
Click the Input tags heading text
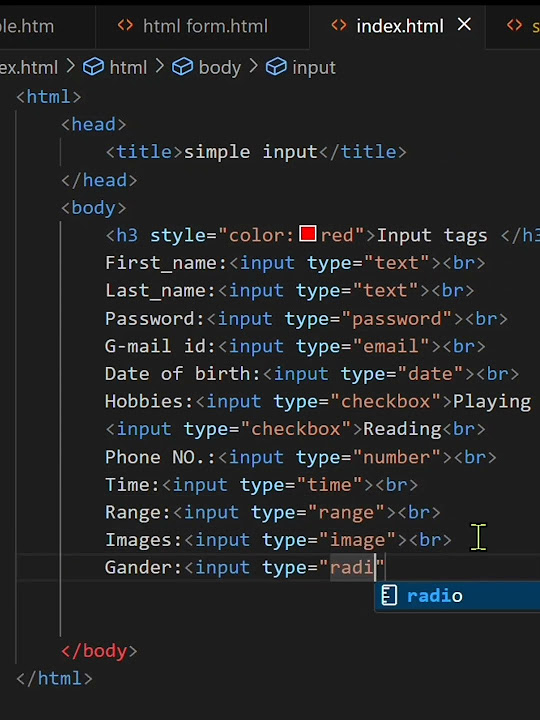(432, 236)
